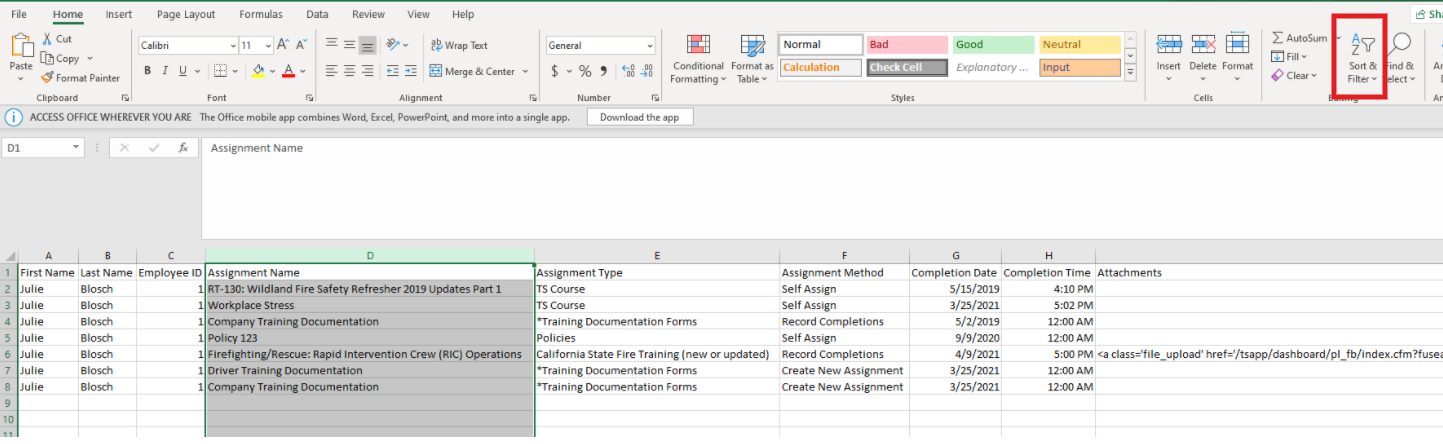This screenshot has height=444, width=1443.
Task: Bottom align cell contents
Action: [367, 45]
